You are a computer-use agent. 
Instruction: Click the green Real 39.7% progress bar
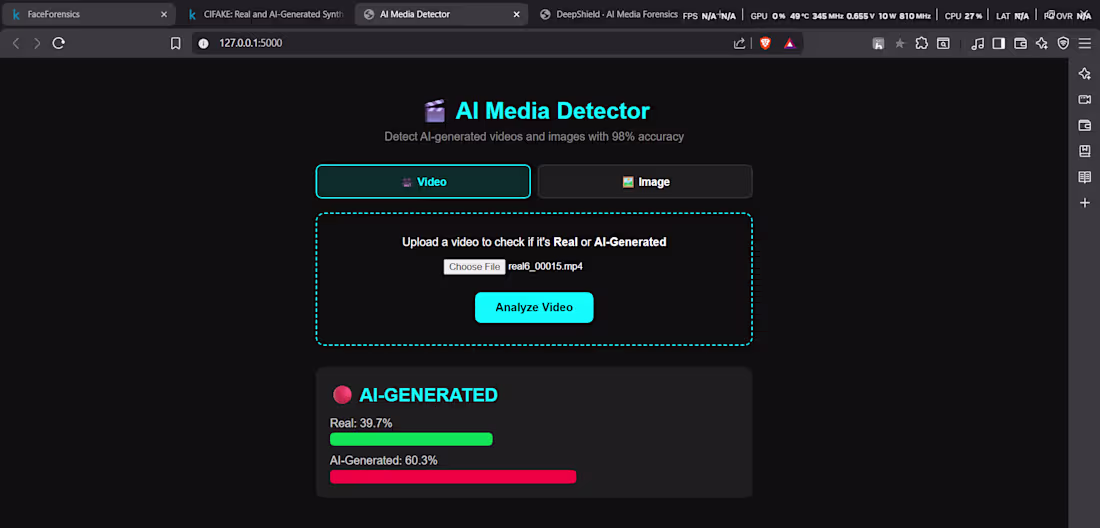pyautogui.click(x=411, y=439)
